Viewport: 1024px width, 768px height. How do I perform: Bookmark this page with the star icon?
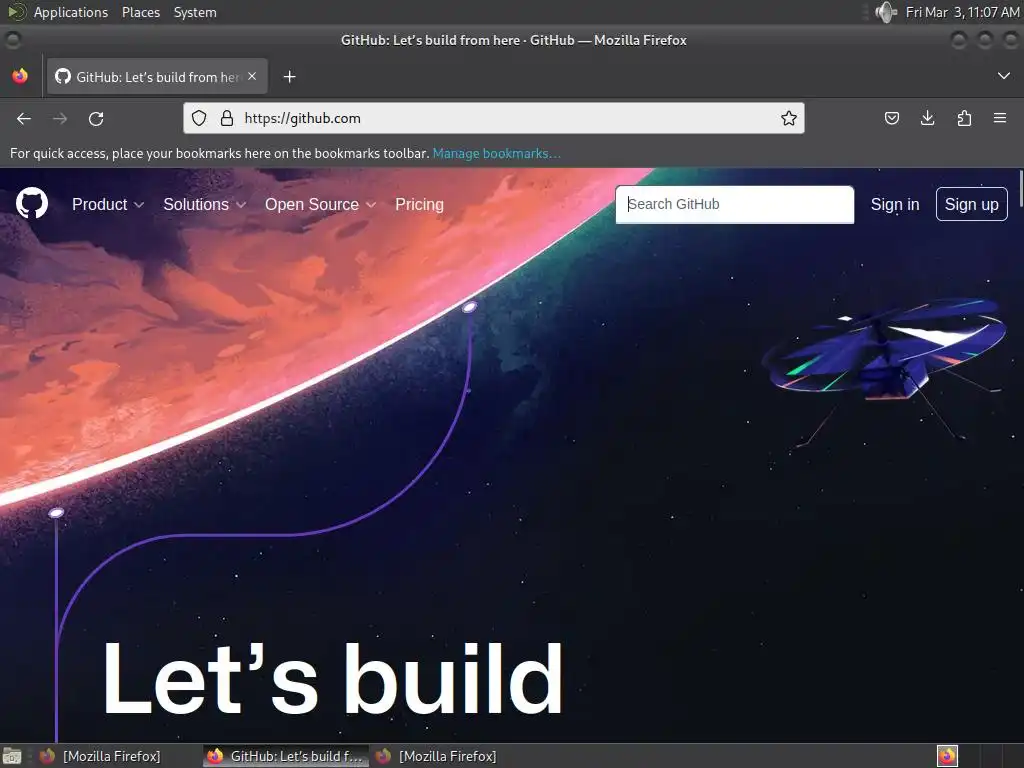[789, 118]
